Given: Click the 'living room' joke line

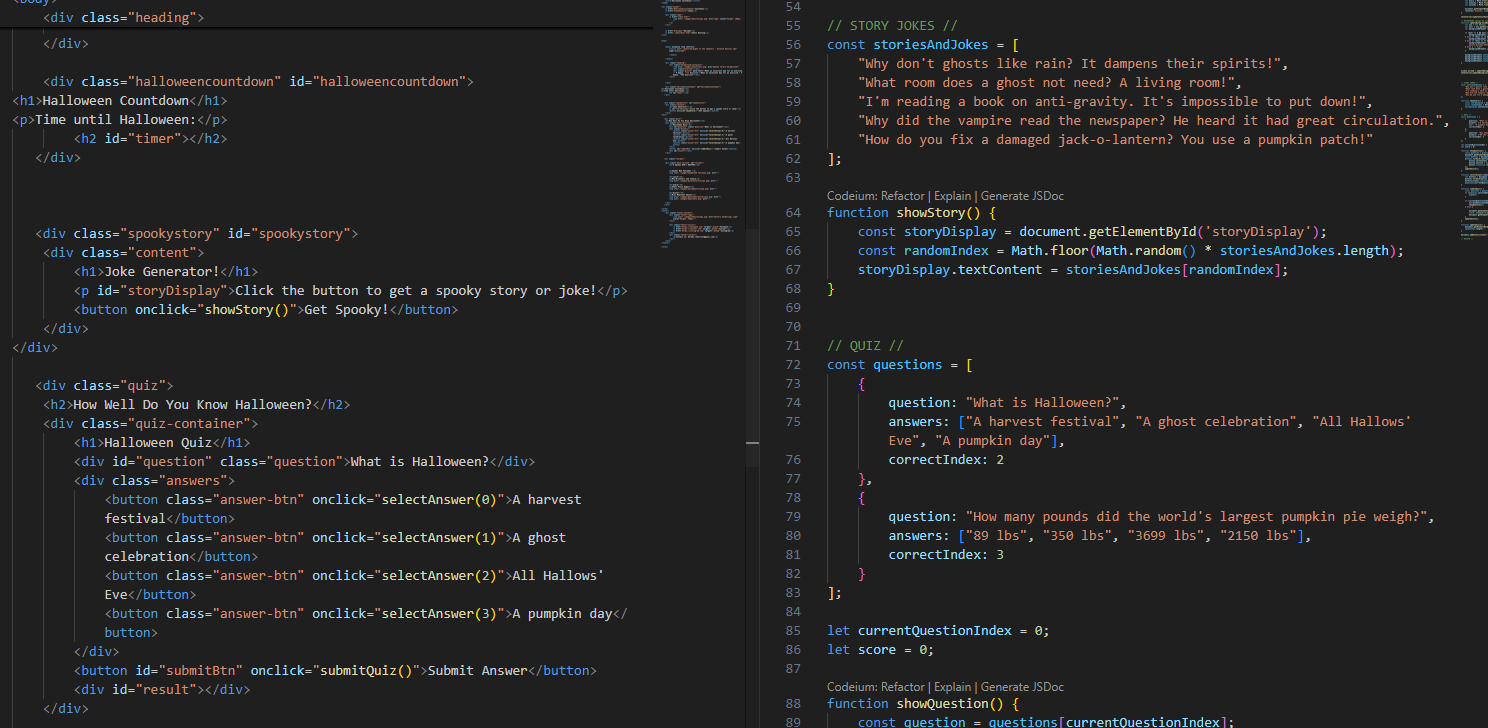Looking at the screenshot, I should point(1050,83).
